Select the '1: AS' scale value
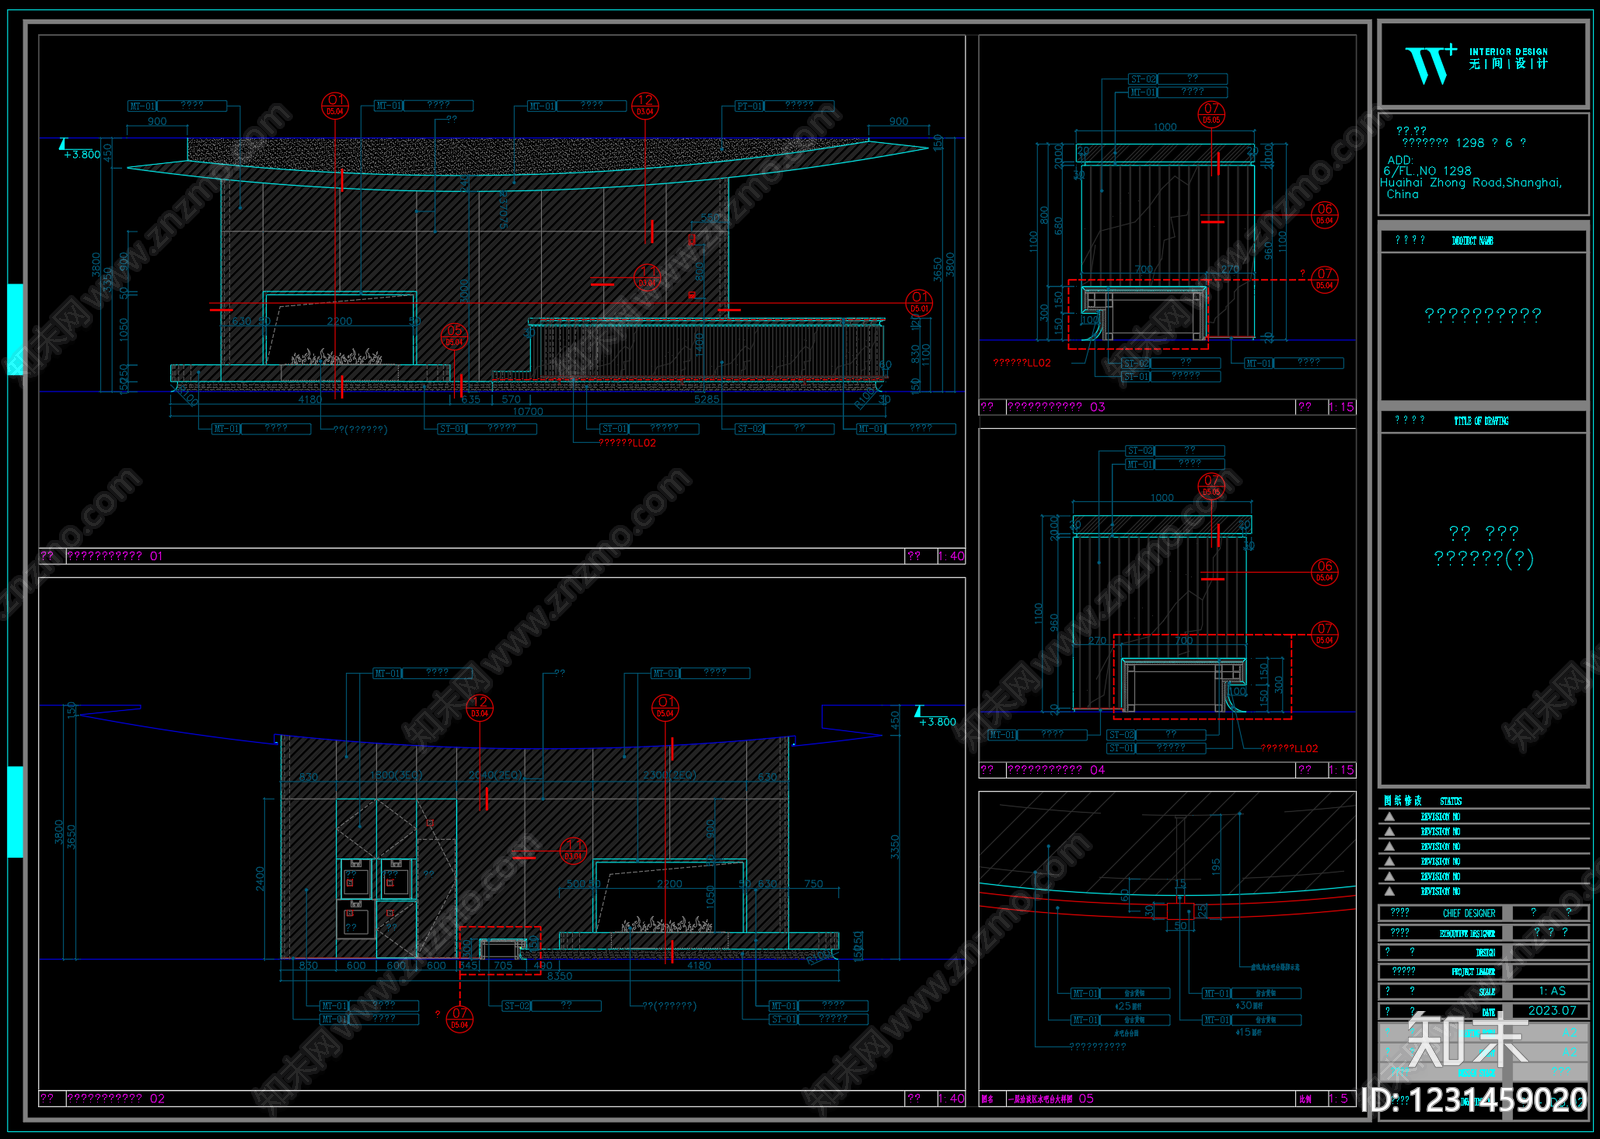Screen dimensions: 1600x1139 (x=1553, y=991)
